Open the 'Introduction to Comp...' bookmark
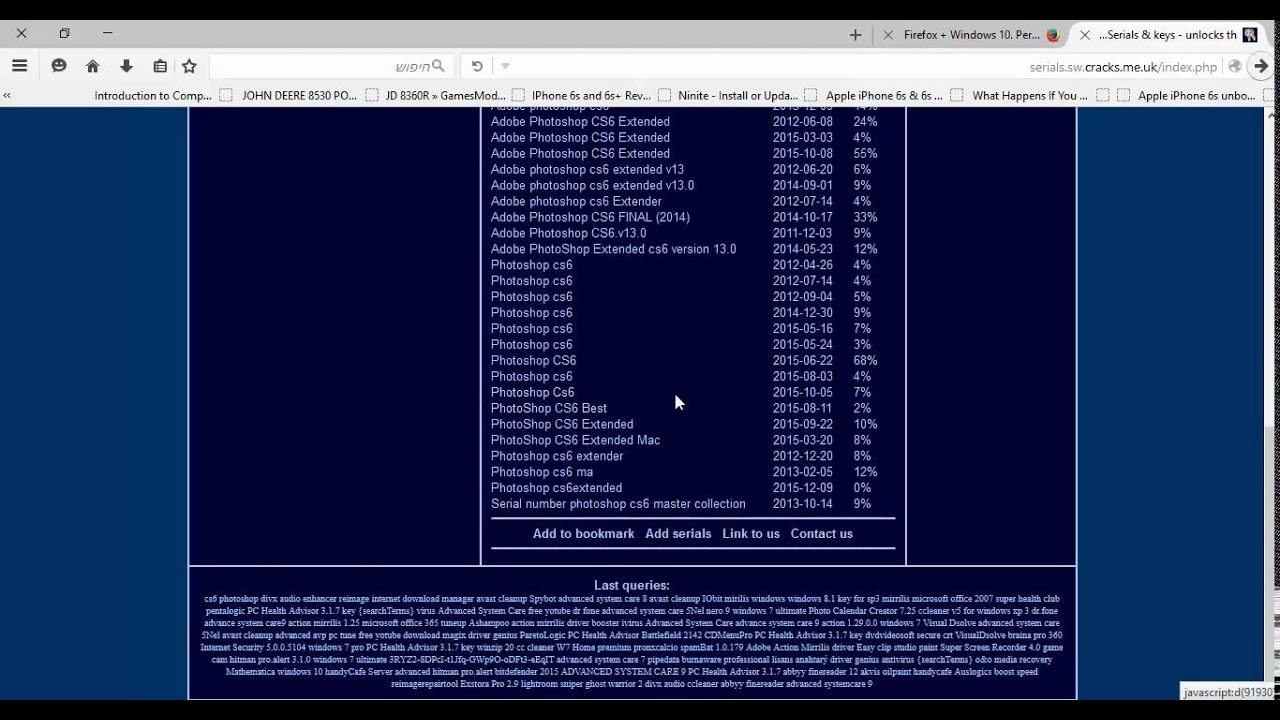 pyautogui.click(x=153, y=96)
